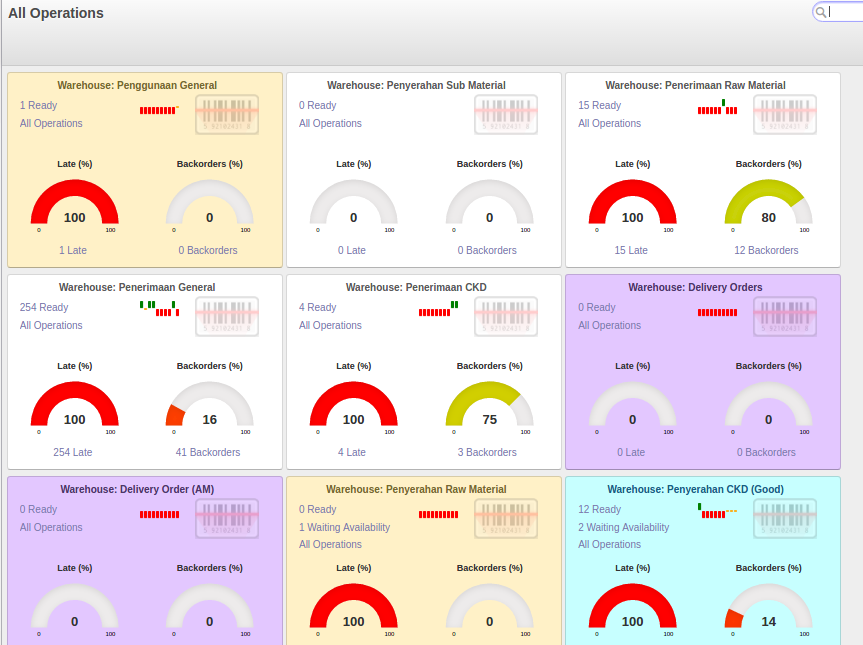
Task: Click status bar chart in Penerimaan General card
Action: pos(159,308)
